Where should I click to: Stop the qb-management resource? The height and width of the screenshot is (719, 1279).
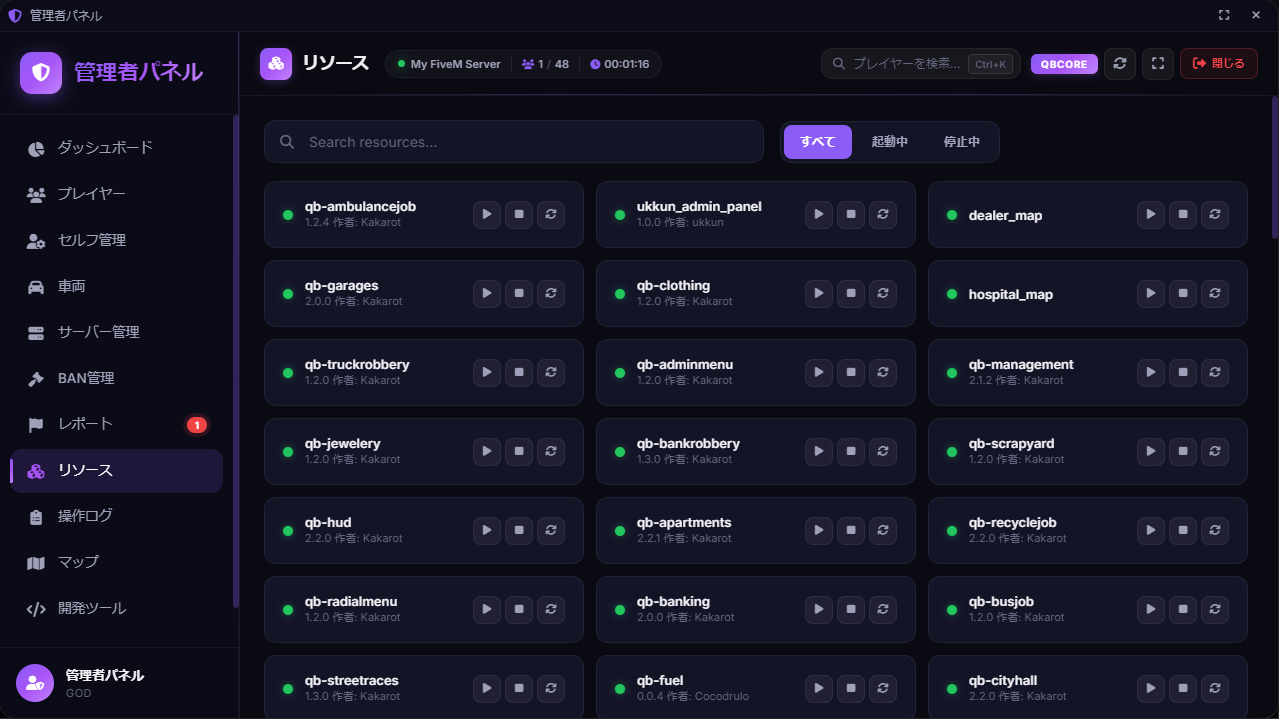pyautogui.click(x=1183, y=372)
